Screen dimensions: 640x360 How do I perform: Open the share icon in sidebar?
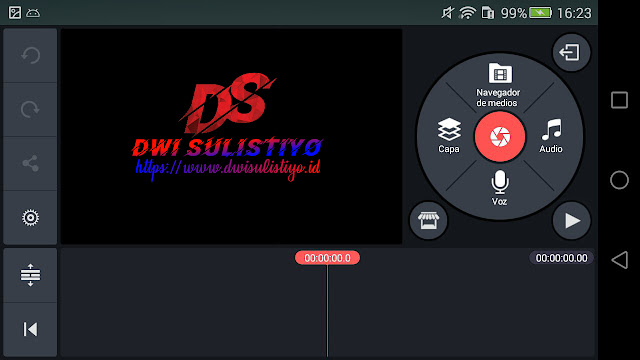click(31, 163)
